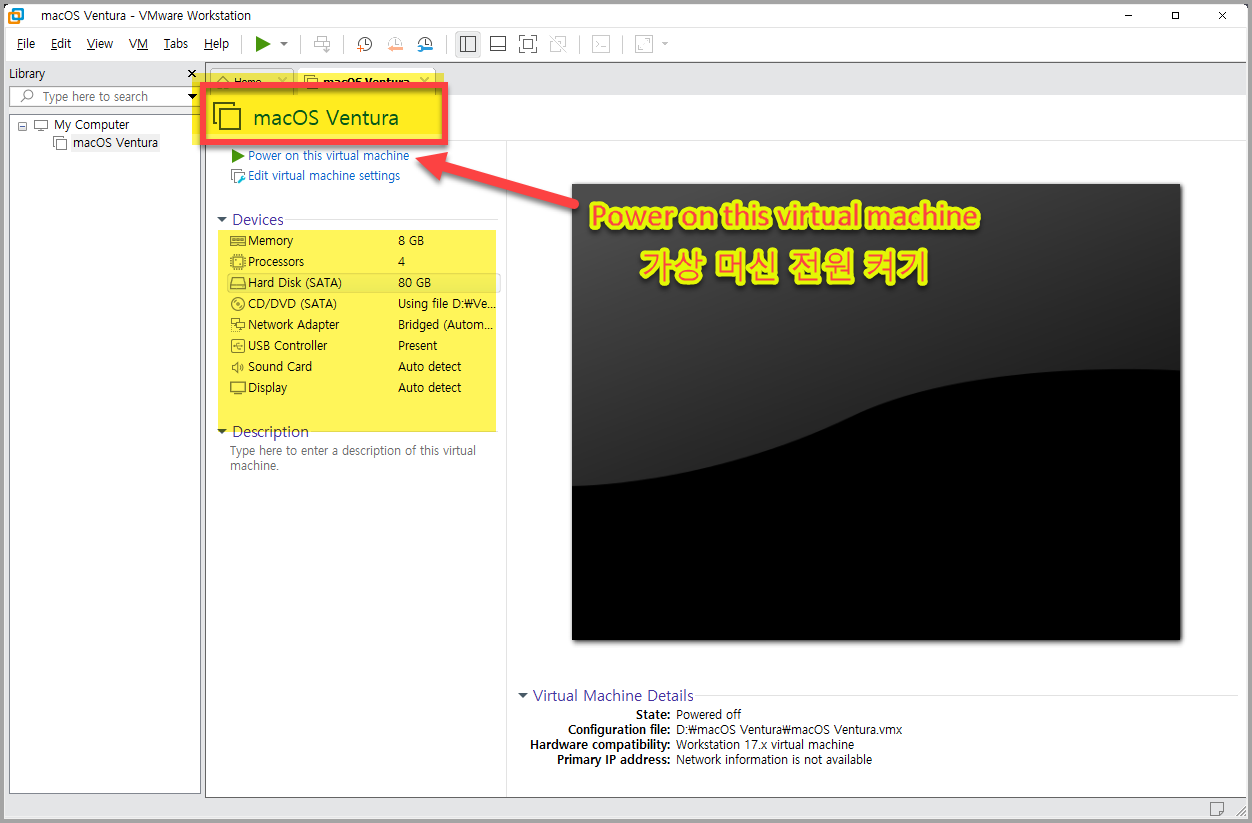Enter full screen mode icon
This screenshot has height=823, width=1252.
528,44
